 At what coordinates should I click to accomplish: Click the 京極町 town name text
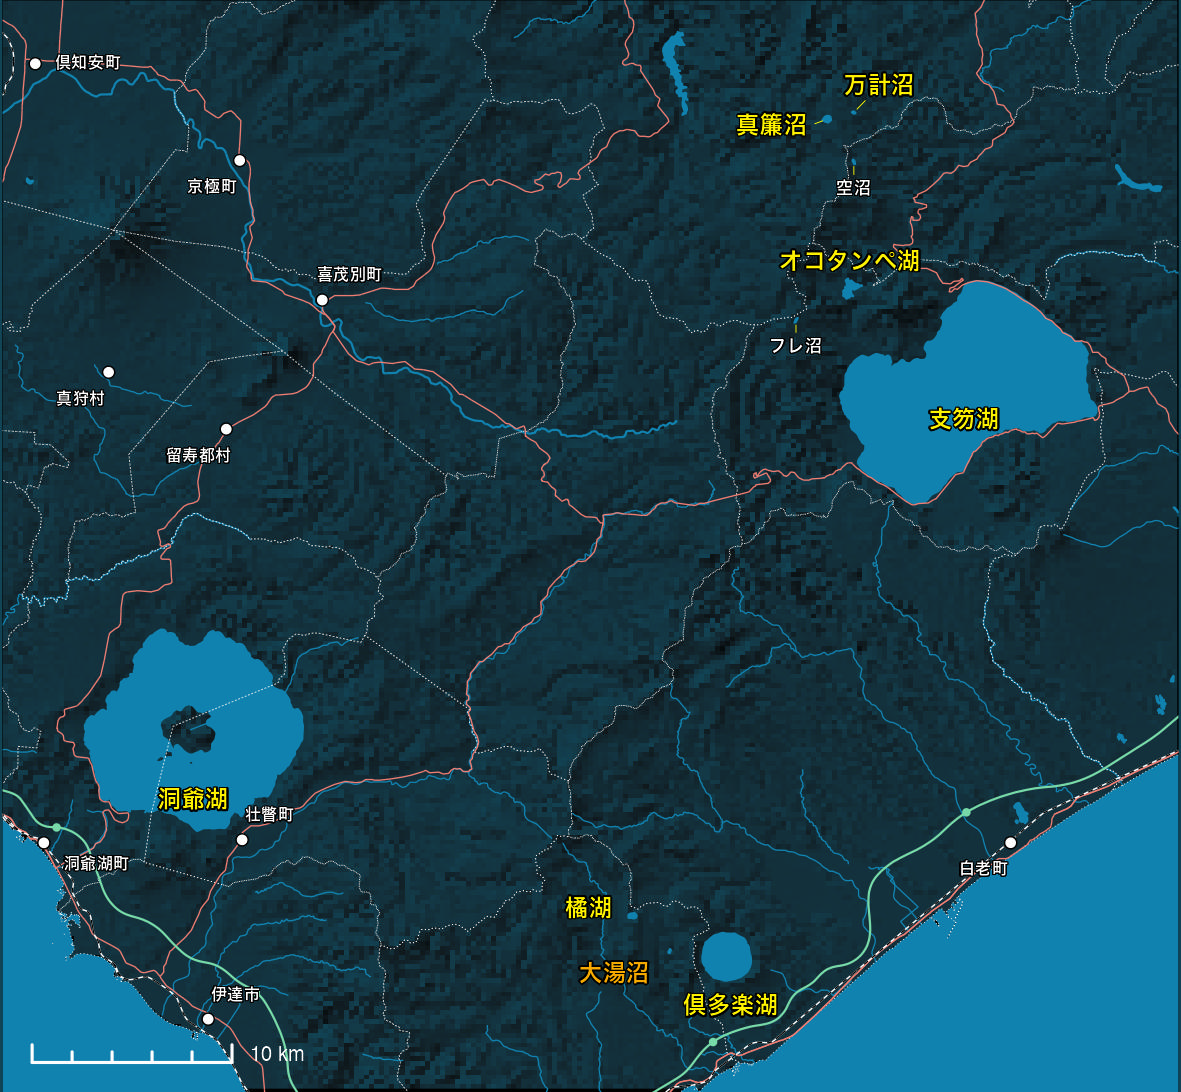pyautogui.click(x=212, y=186)
